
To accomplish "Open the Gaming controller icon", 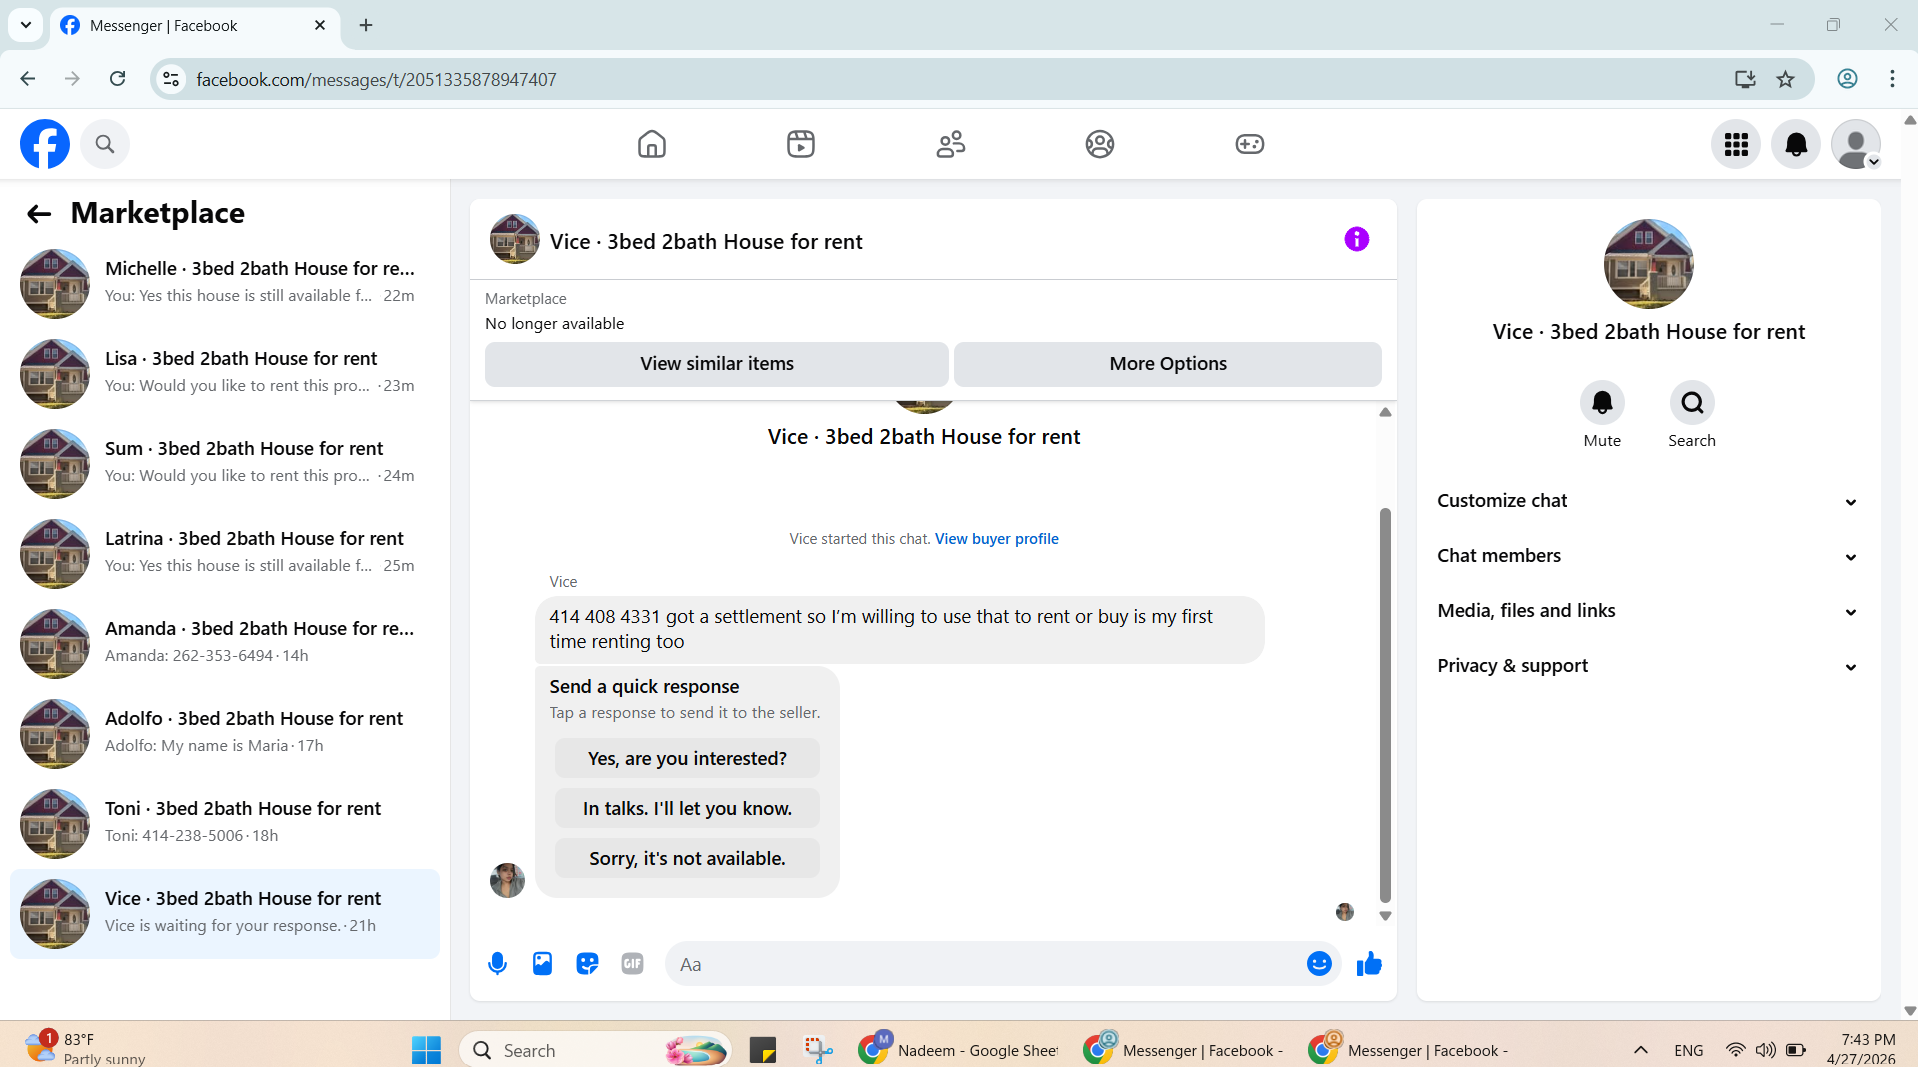I will 1250,144.
